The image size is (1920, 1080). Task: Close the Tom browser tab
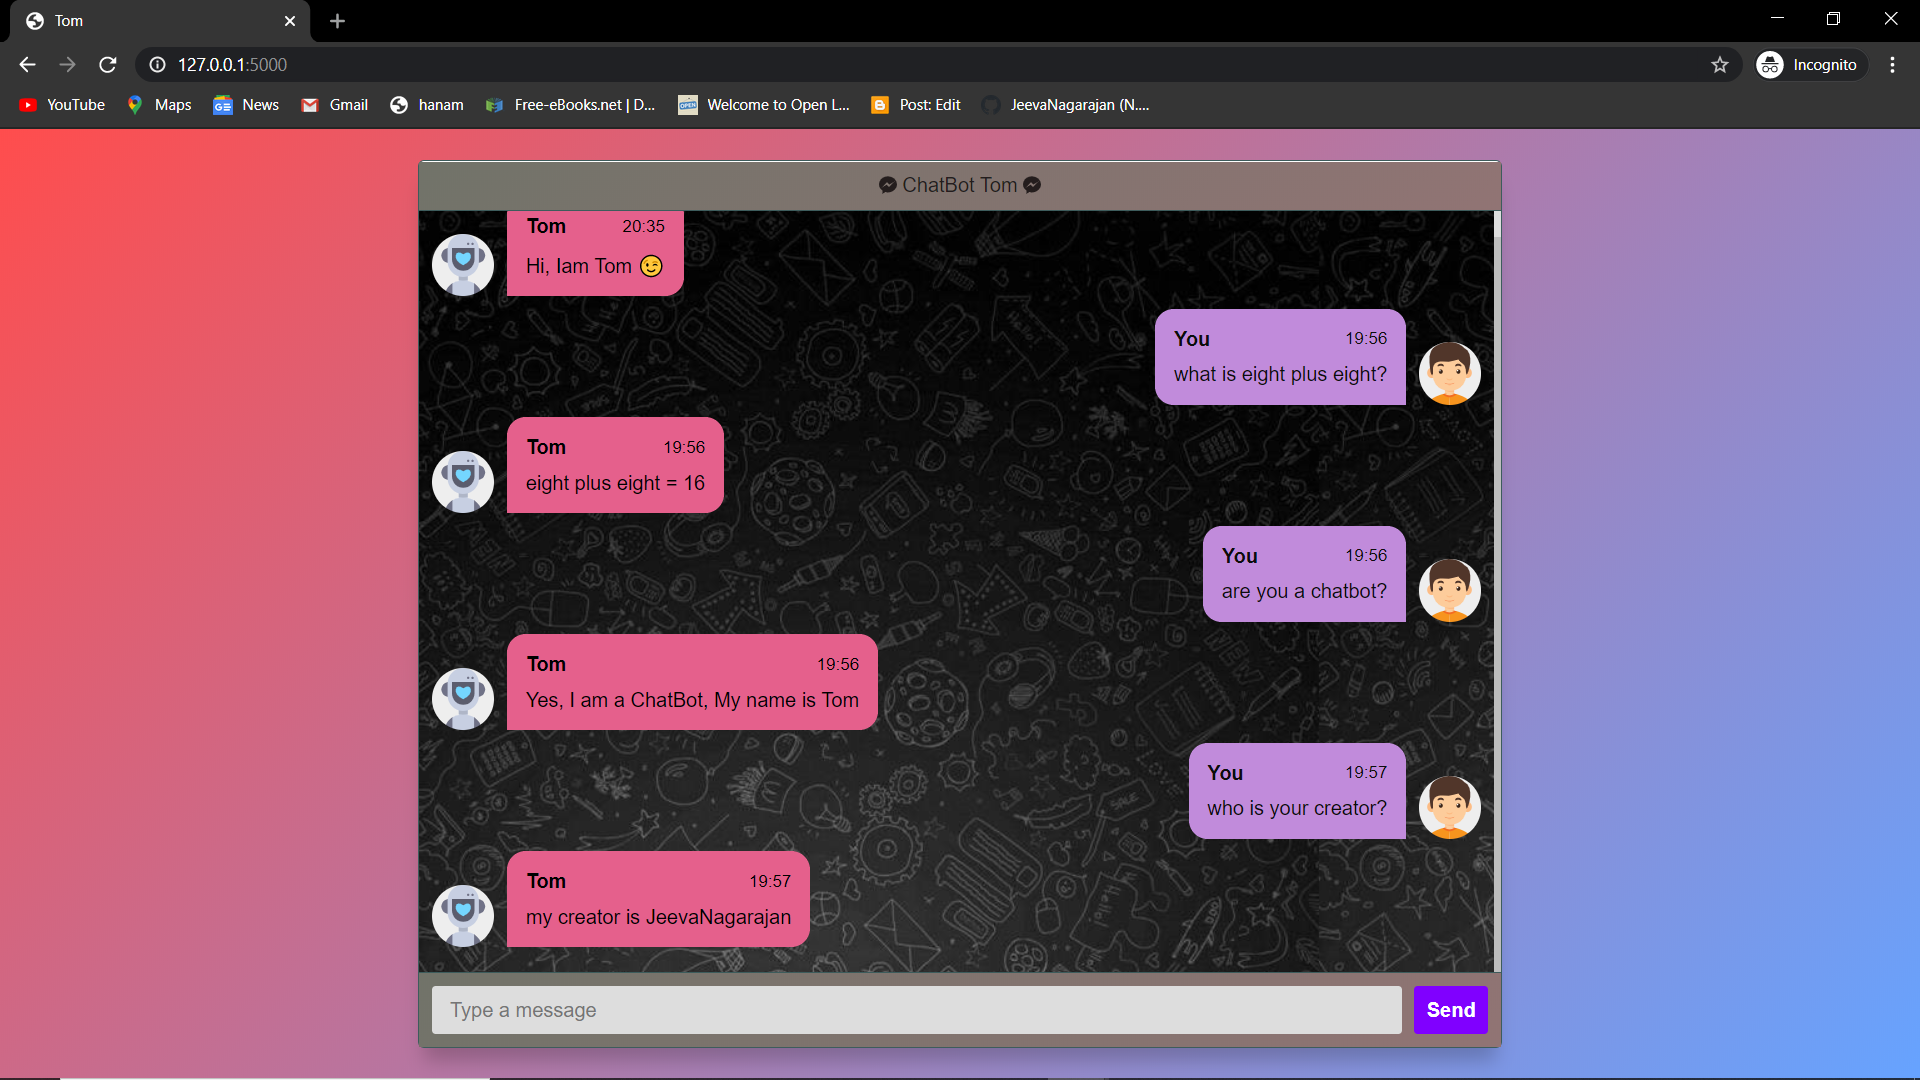pyautogui.click(x=290, y=21)
